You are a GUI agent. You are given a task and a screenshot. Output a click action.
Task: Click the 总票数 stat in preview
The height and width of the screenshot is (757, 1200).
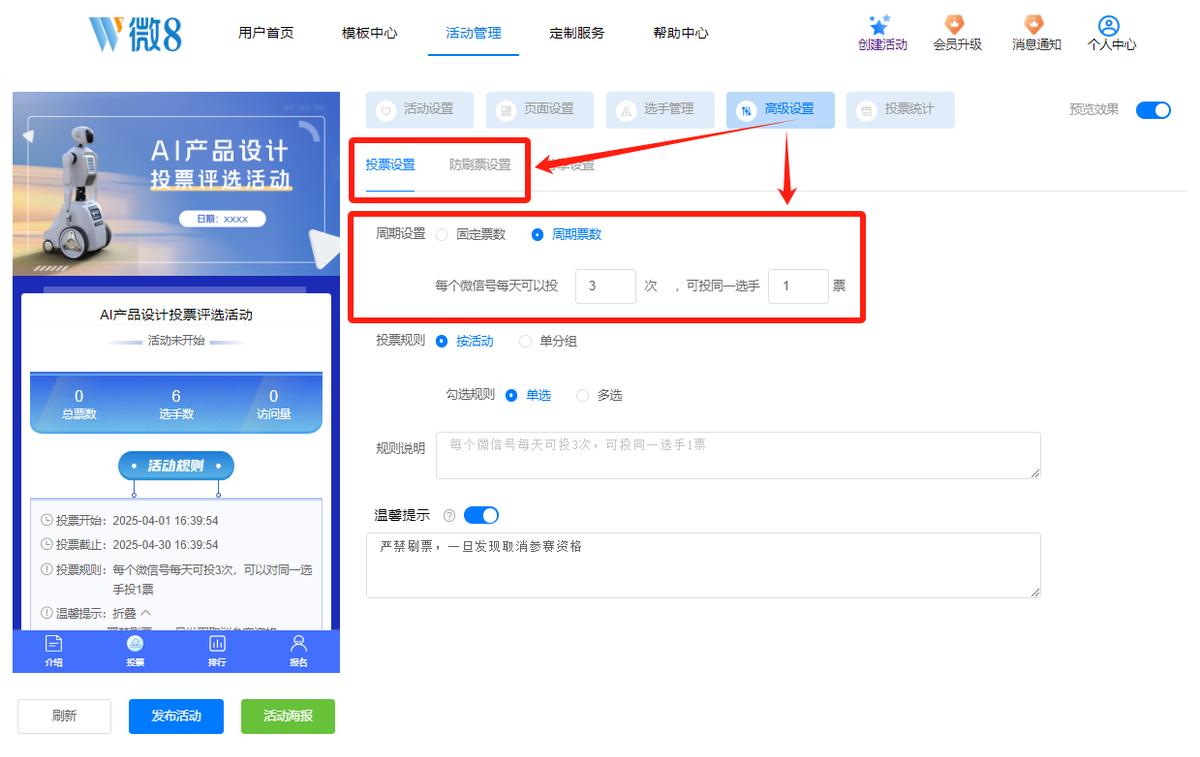[x=79, y=404]
